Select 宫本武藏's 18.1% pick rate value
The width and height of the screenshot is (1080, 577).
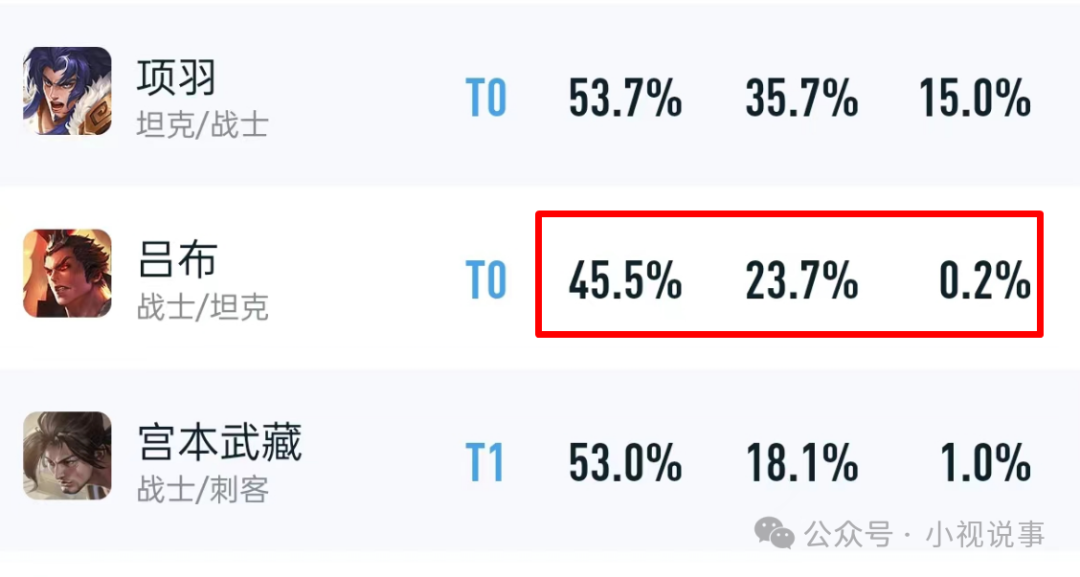pos(802,462)
